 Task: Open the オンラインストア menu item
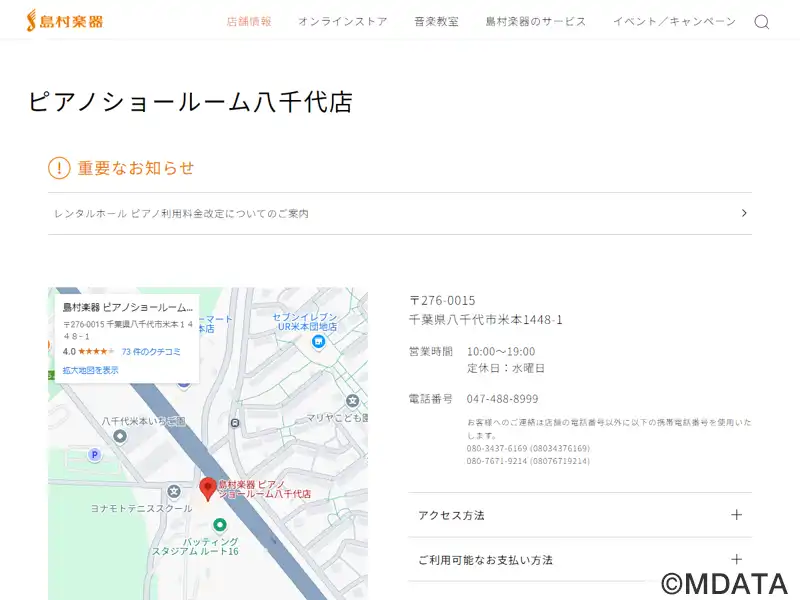tap(343, 21)
